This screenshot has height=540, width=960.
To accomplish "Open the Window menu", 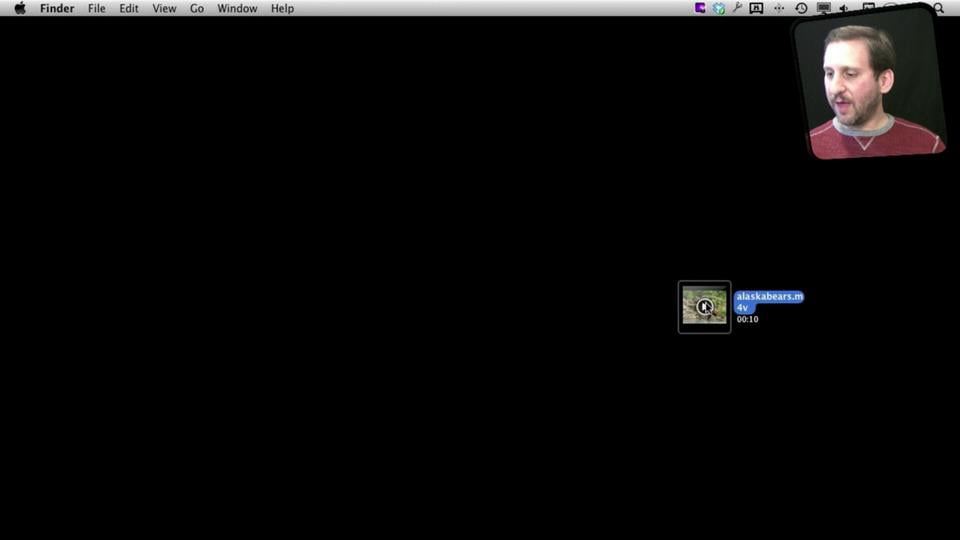I will [237, 9].
